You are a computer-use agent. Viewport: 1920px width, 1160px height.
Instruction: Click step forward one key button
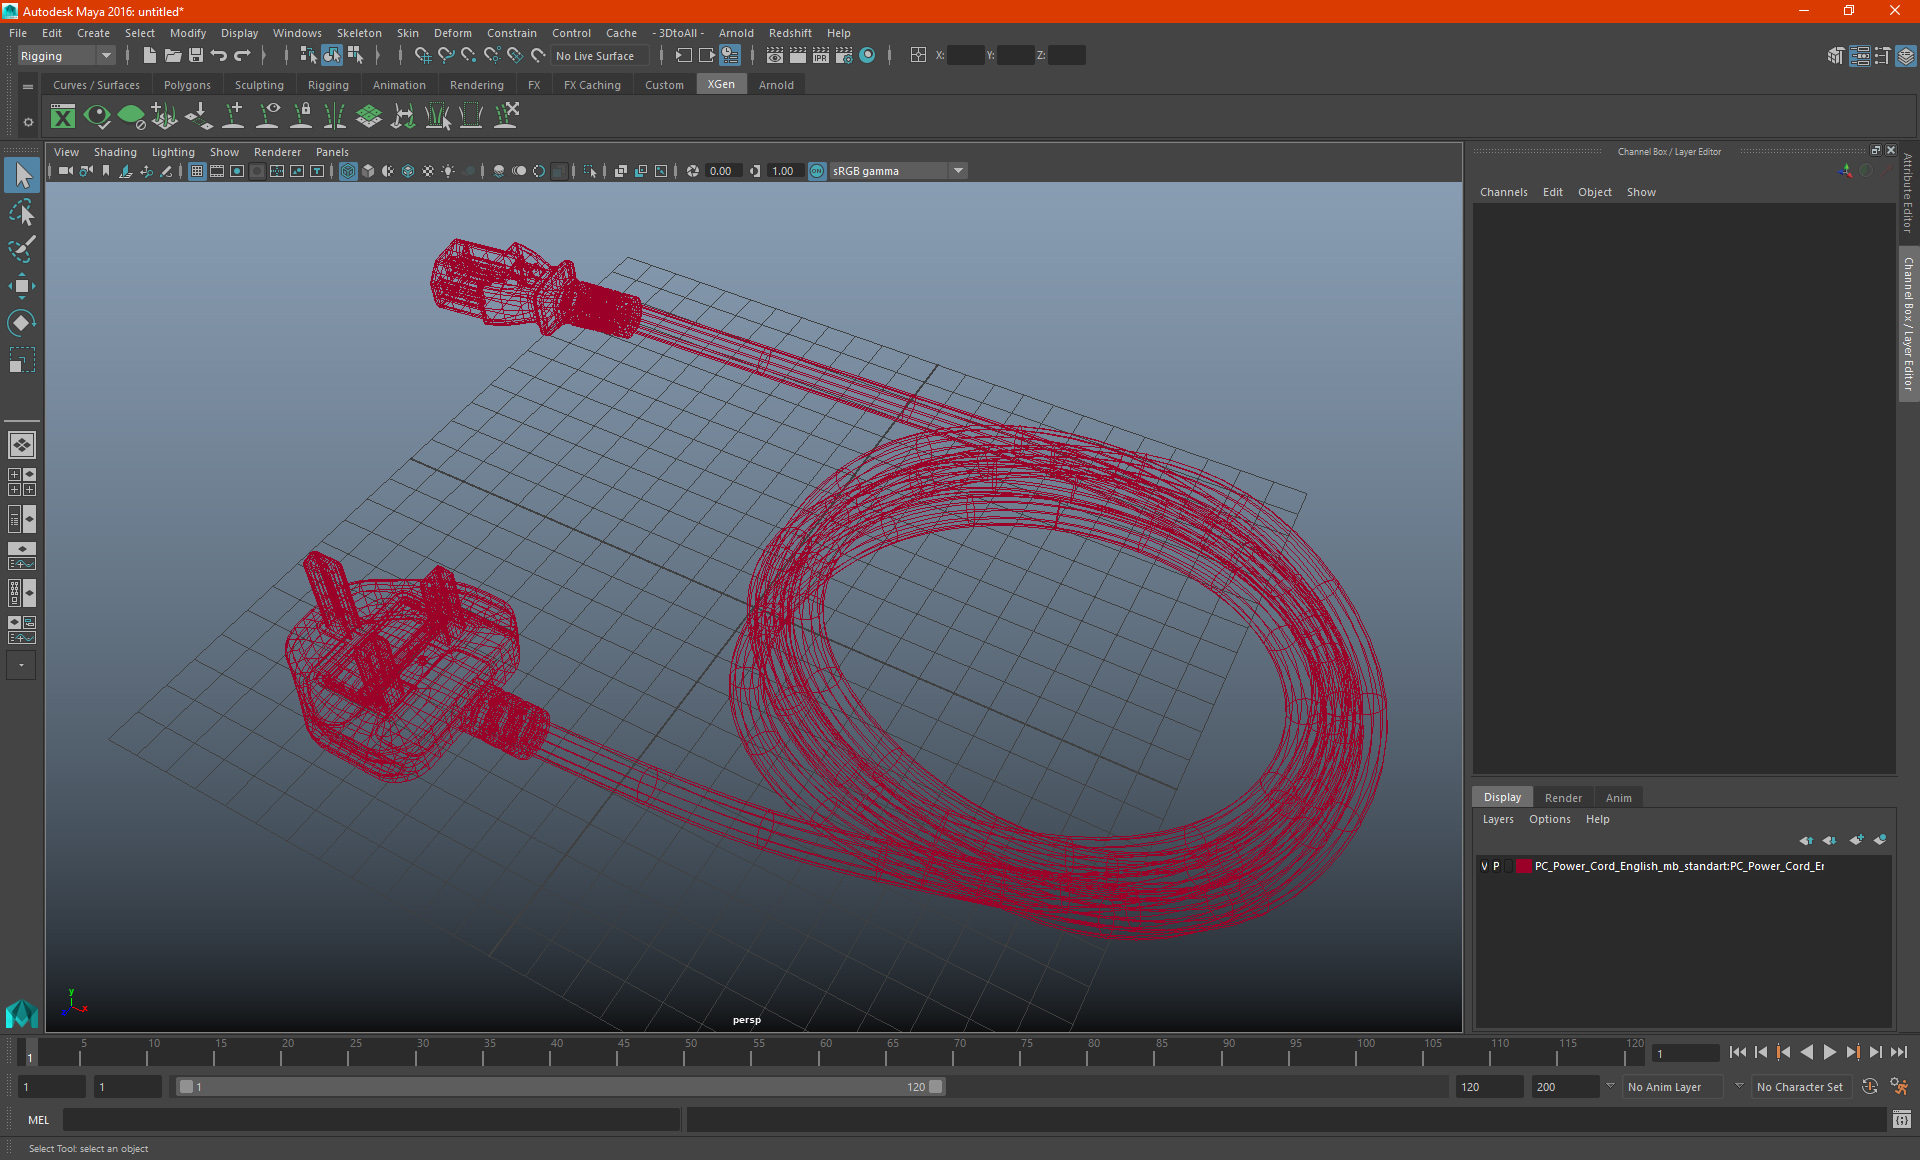click(x=1853, y=1052)
